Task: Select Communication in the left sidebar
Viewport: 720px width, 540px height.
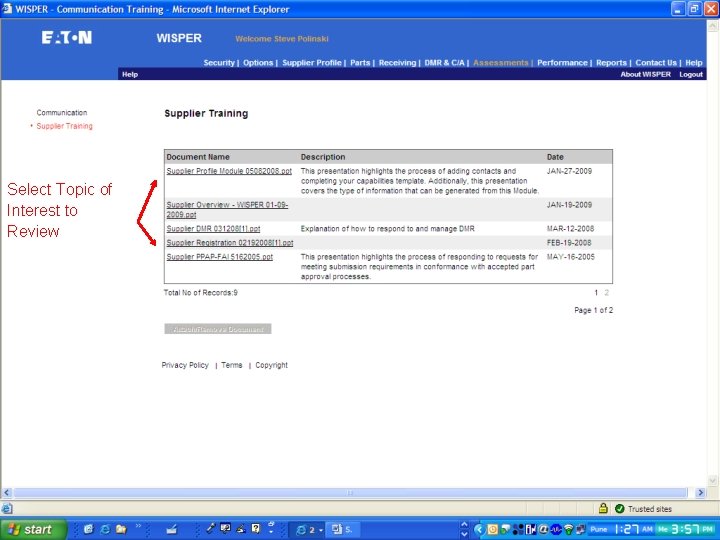Action: 62,112
